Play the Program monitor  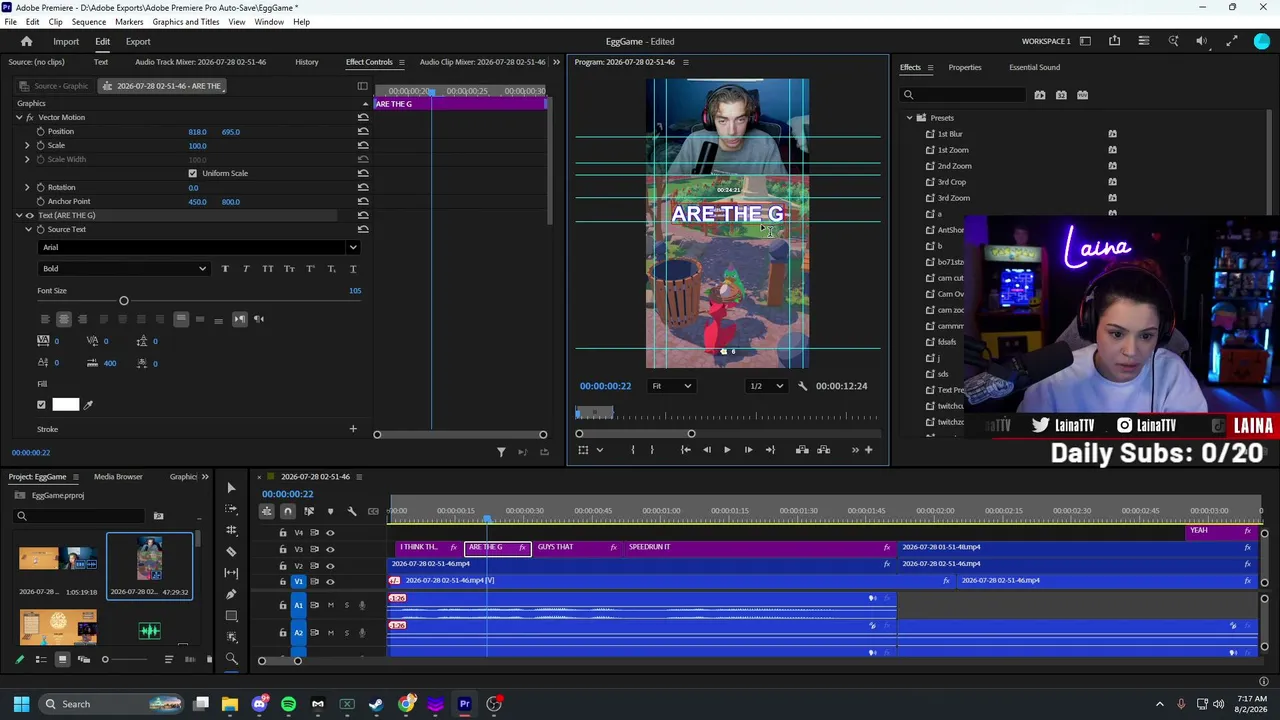click(727, 450)
